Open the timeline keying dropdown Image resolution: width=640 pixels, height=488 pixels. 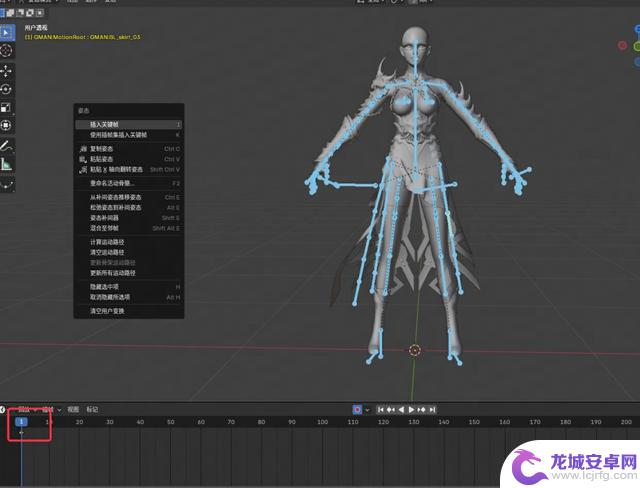pos(51,409)
